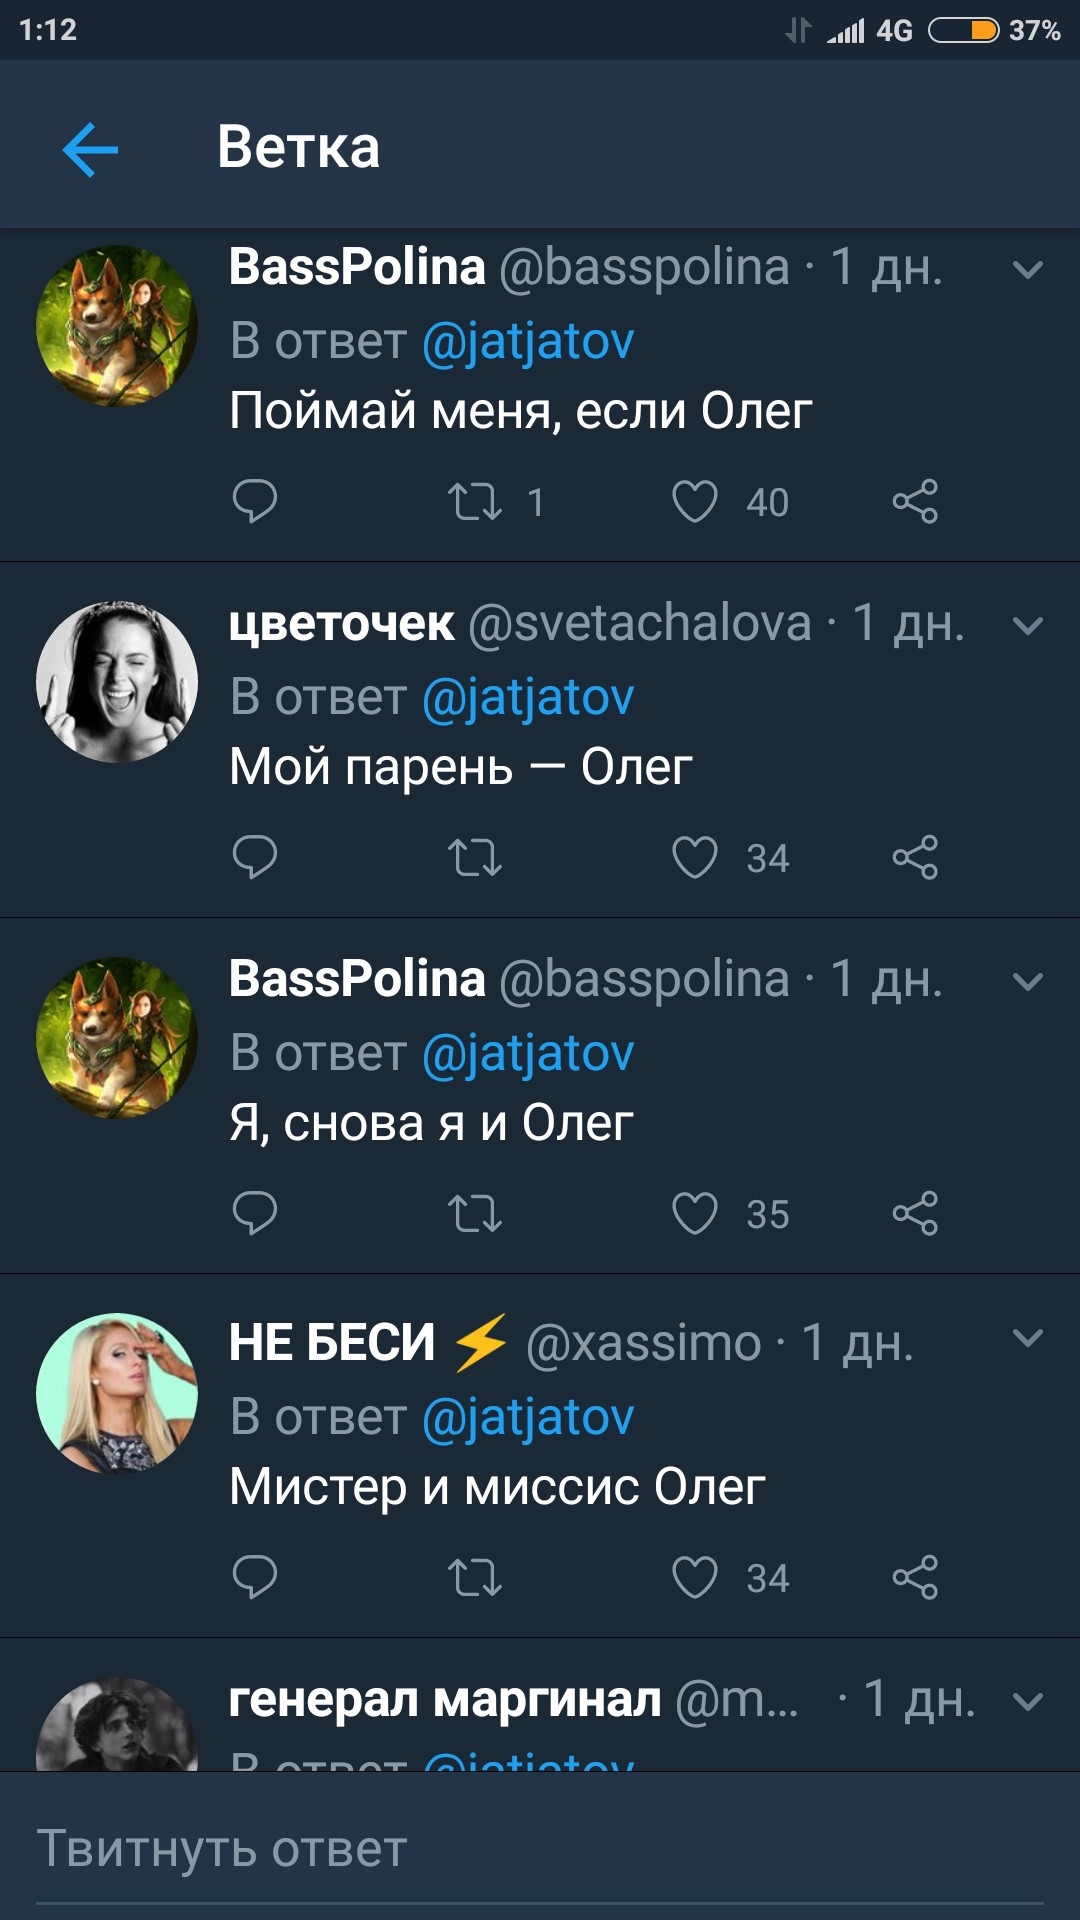Reply to the 'Я, снова я и Олег' tweet
1080x1920 pixels.
click(x=254, y=1213)
